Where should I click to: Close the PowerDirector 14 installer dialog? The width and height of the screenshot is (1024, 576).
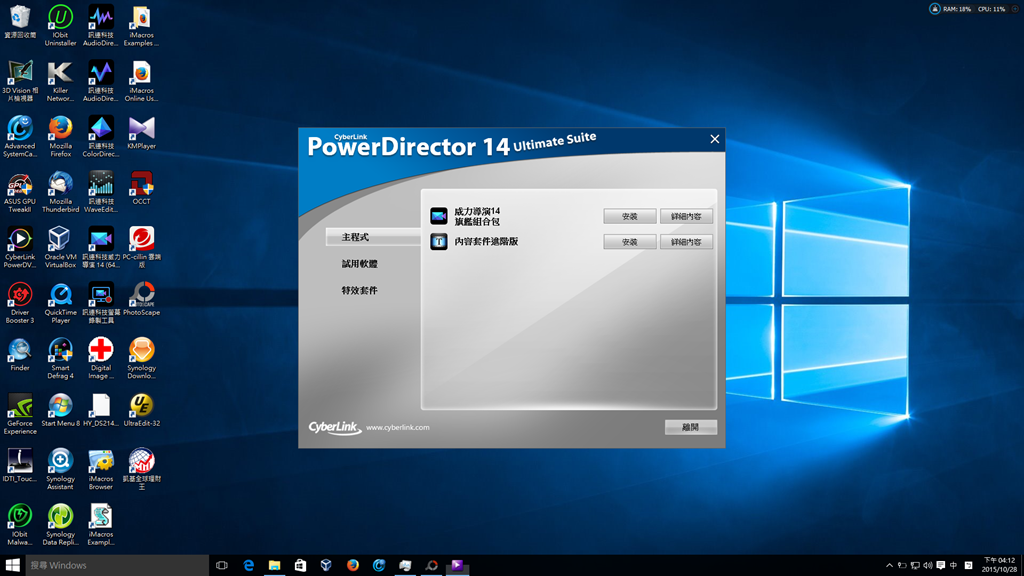tap(714, 139)
